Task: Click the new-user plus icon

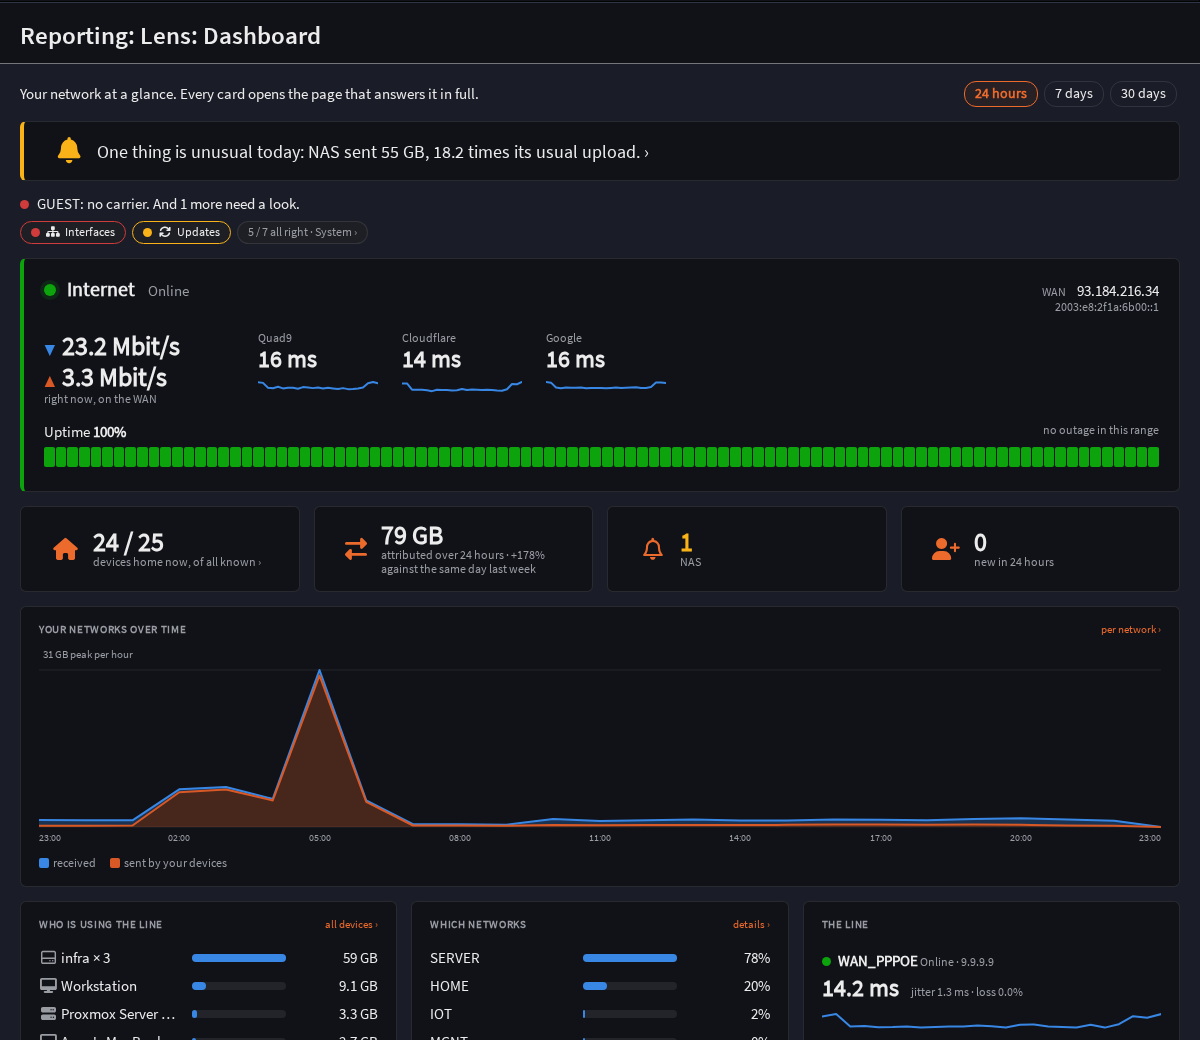Action: coord(946,548)
